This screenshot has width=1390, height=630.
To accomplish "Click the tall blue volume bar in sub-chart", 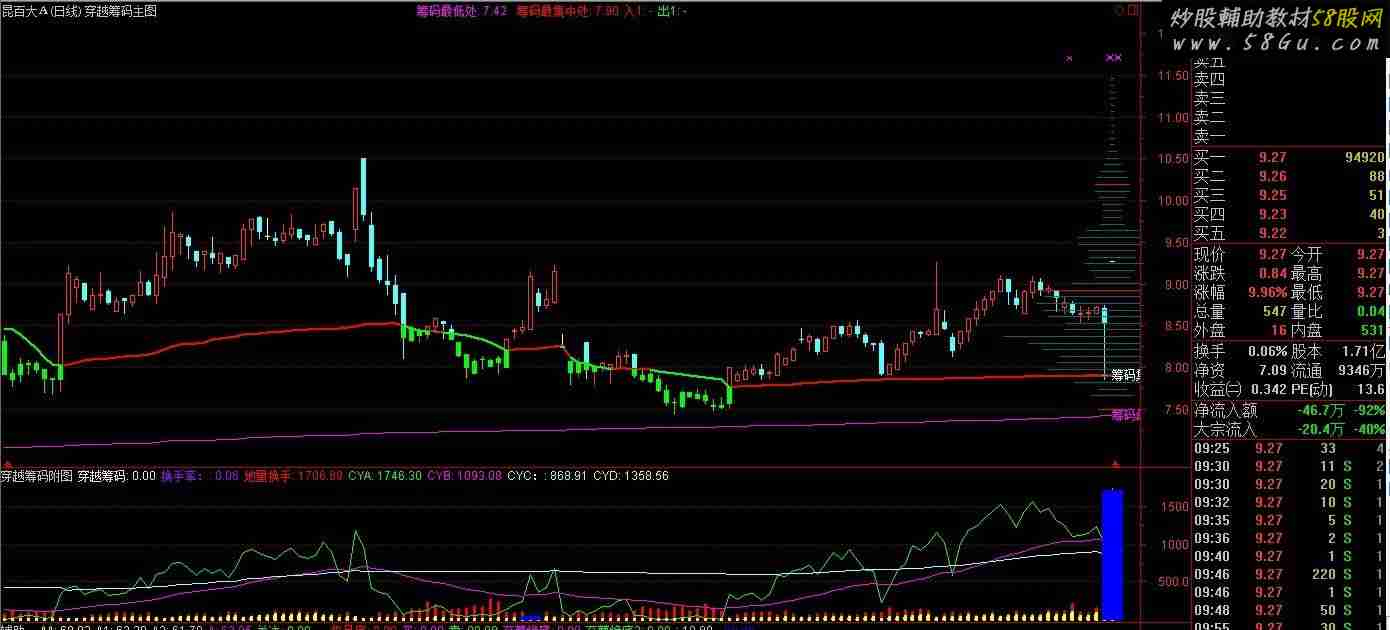I will (x=1112, y=553).
